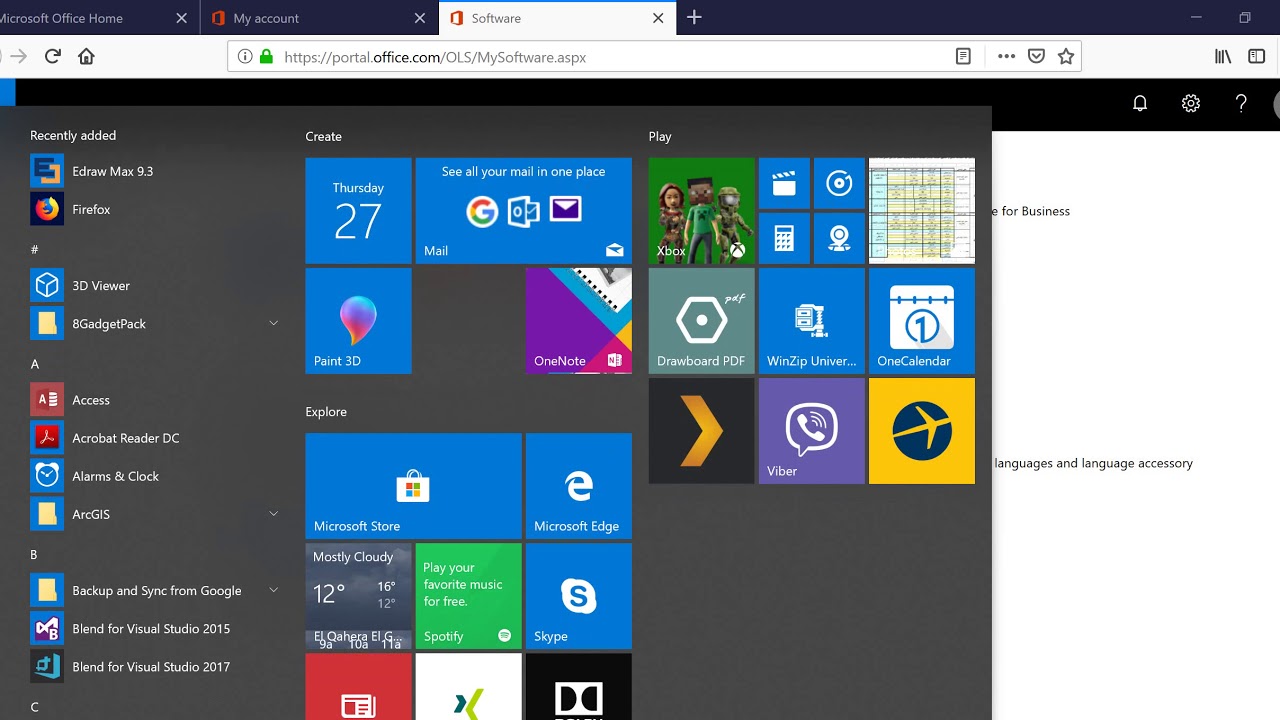Click the letter B group header

pos(34,554)
